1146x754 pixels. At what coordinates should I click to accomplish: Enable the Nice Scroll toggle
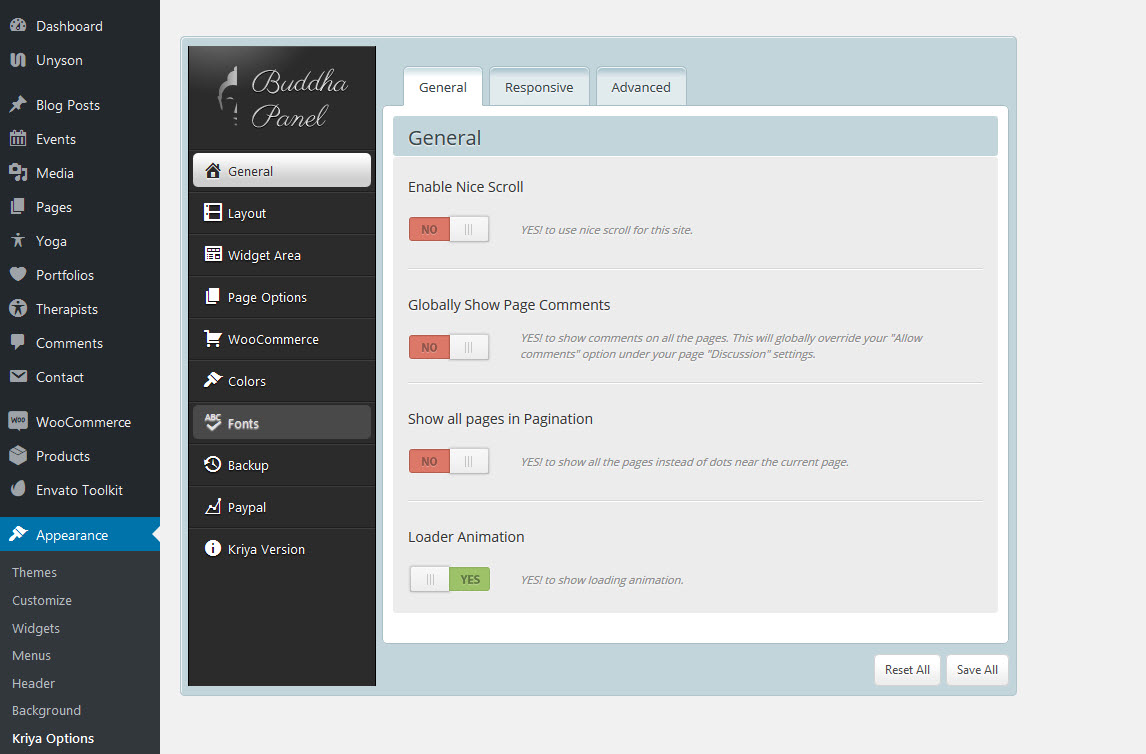449,228
